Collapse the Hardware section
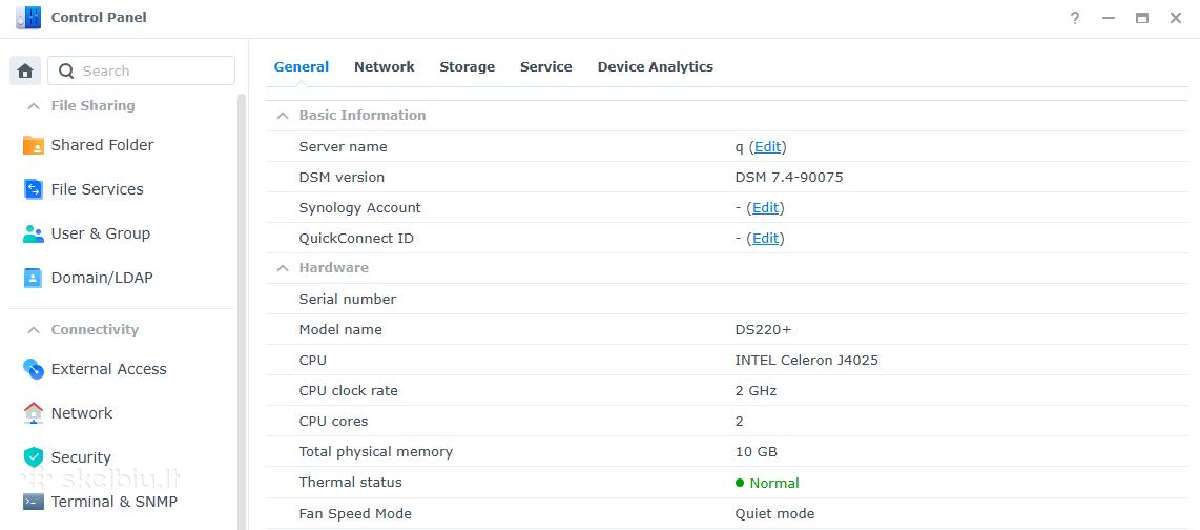Image resolution: width=1200 pixels, height=530 pixels. pyautogui.click(x=283, y=268)
